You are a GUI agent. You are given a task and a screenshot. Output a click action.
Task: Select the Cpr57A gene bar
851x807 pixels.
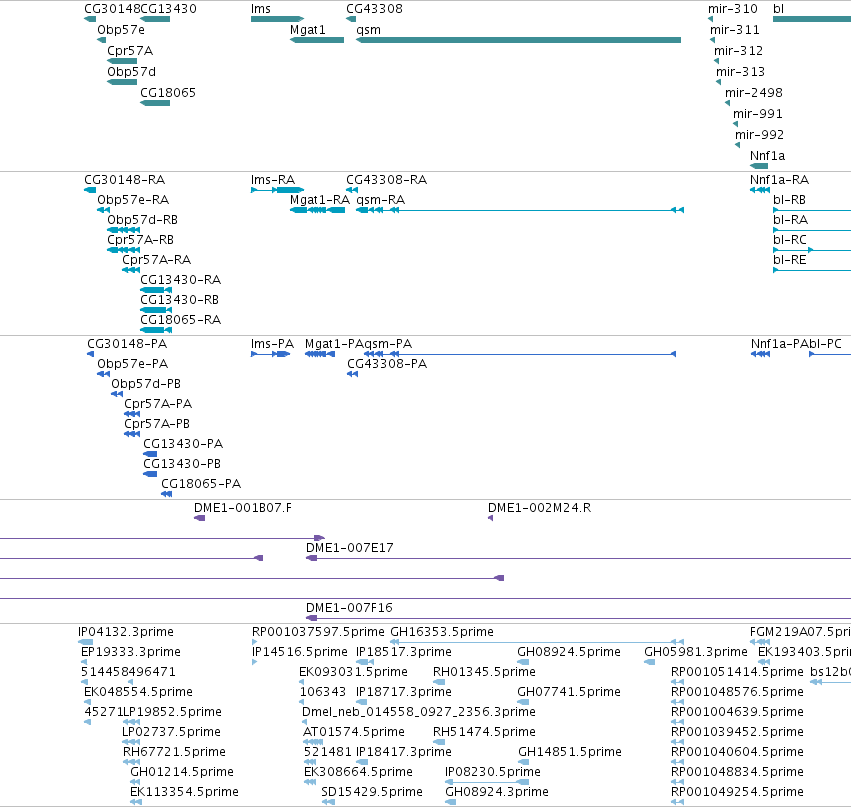pyautogui.click(x=122, y=61)
